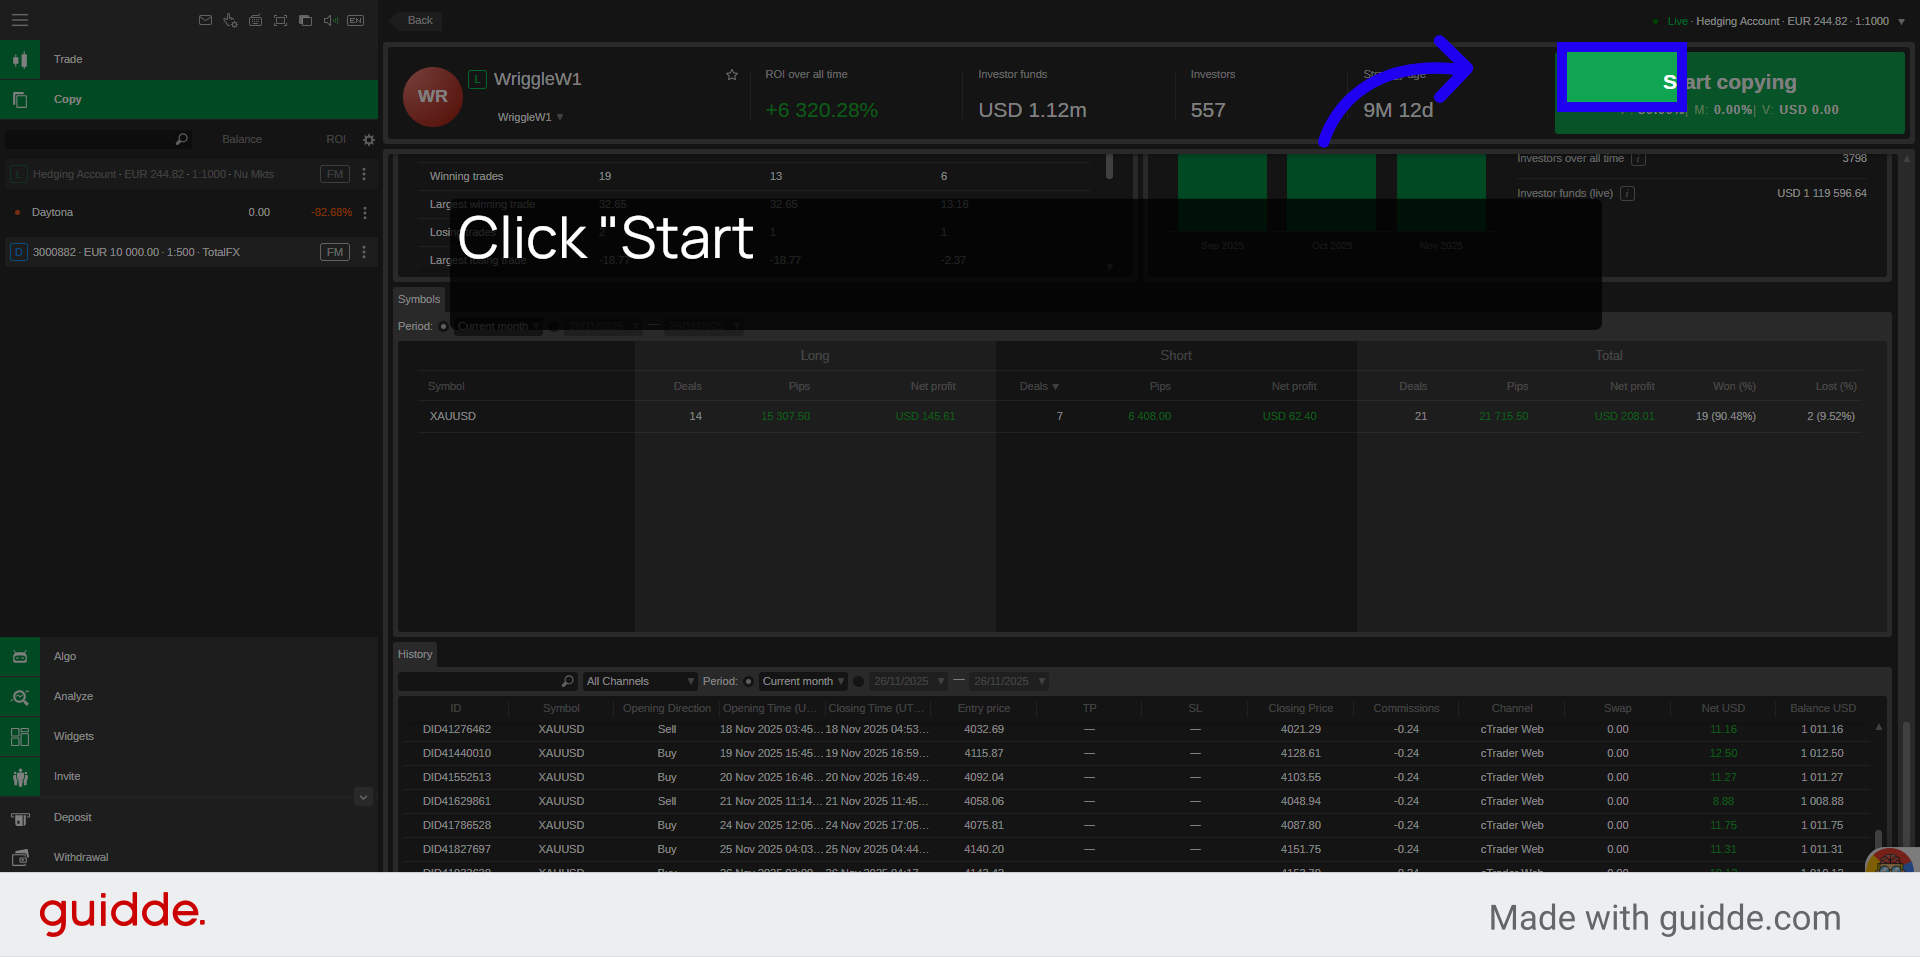Toggle the speaker sound icon in top bar
Image resolution: width=1920 pixels, height=957 pixels.
[x=331, y=20]
